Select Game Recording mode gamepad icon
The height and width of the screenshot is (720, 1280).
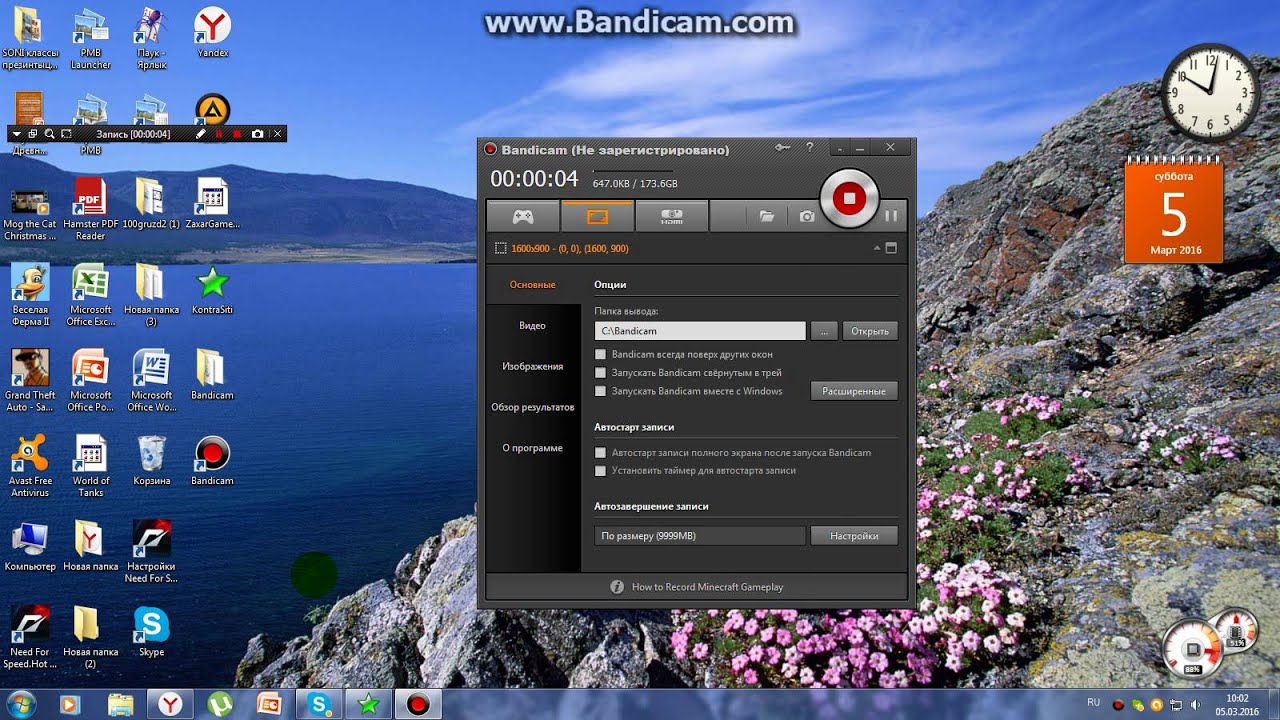pos(522,216)
